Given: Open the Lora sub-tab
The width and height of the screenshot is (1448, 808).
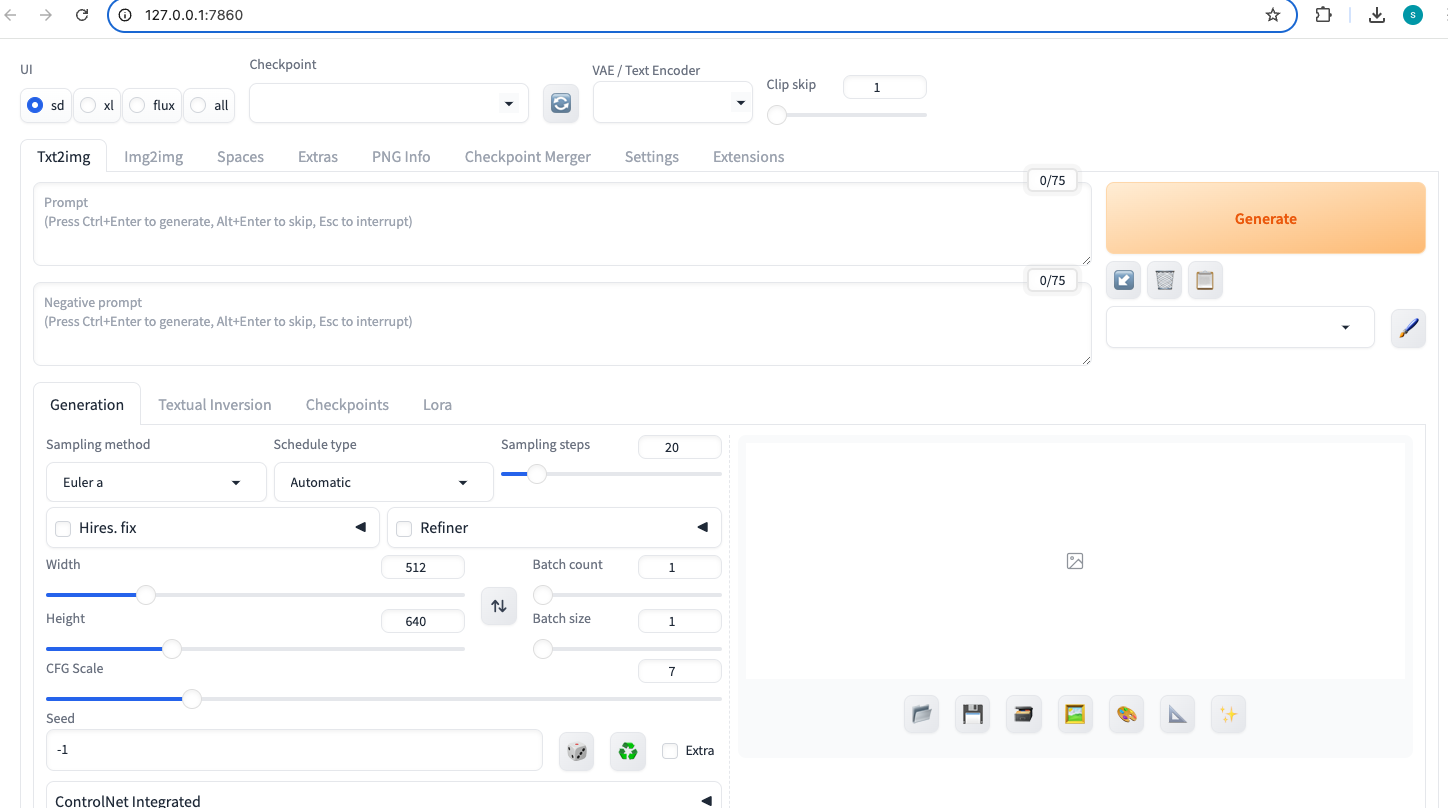Looking at the screenshot, I should click(x=437, y=404).
